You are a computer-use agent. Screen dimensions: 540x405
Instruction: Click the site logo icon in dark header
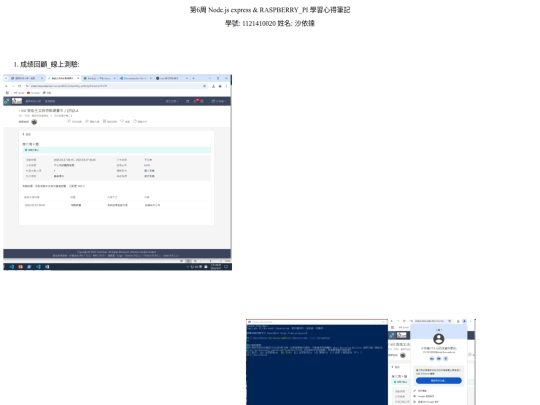click(7, 101)
